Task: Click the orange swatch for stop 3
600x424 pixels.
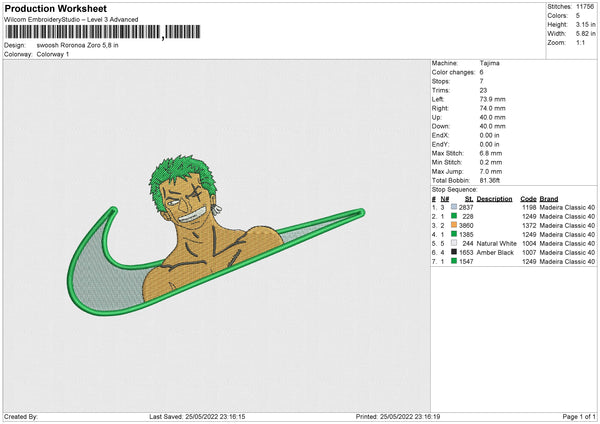Action: (x=454, y=225)
